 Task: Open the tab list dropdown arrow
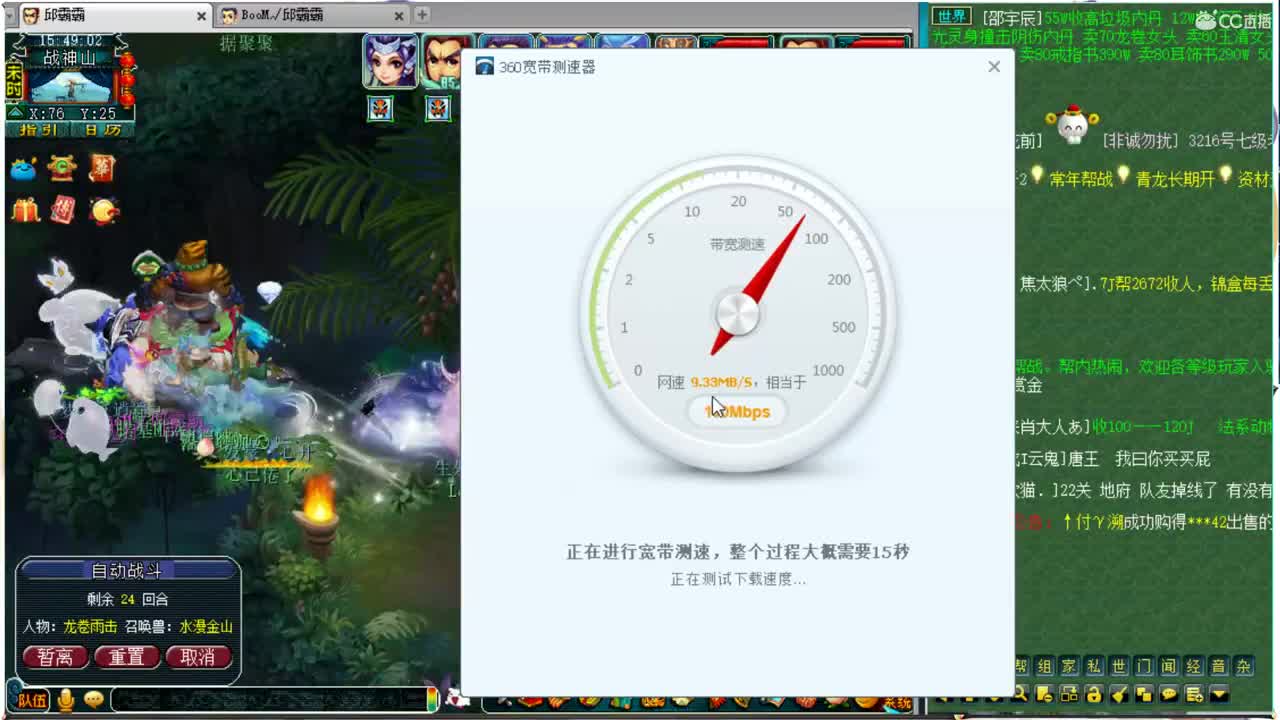point(9,15)
